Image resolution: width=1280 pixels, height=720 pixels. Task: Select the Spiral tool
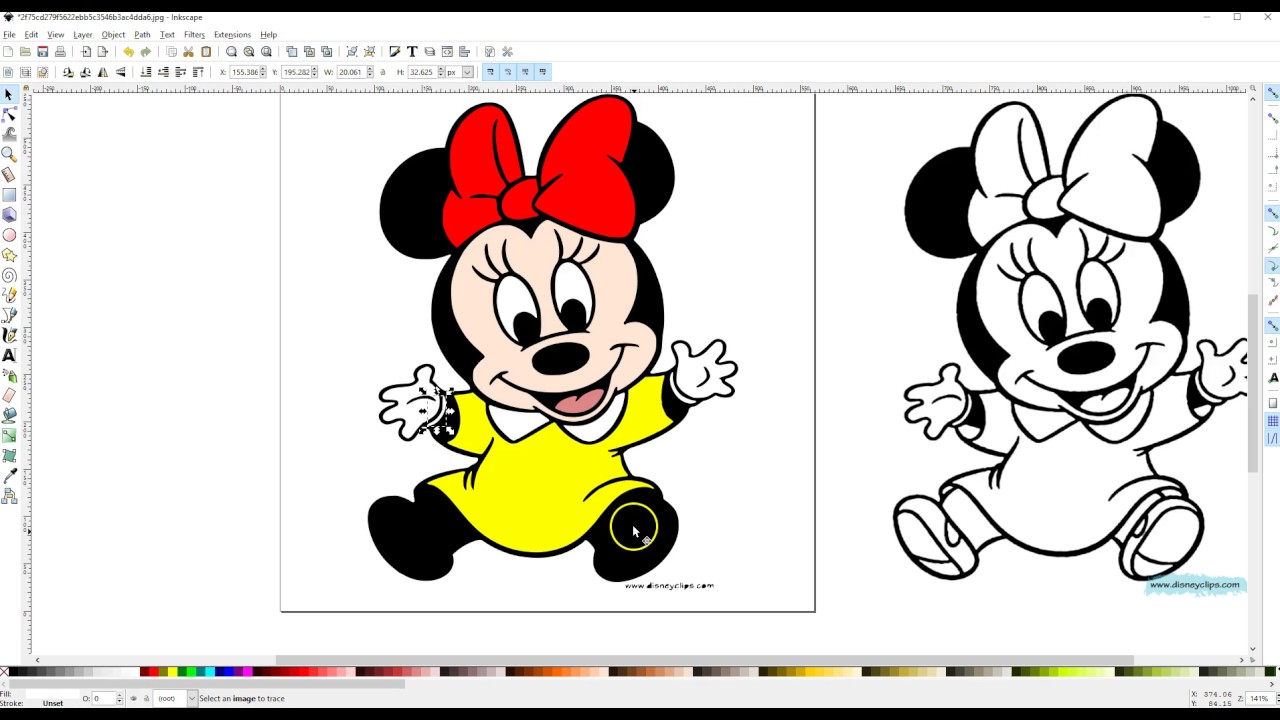(x=9, y=276)
